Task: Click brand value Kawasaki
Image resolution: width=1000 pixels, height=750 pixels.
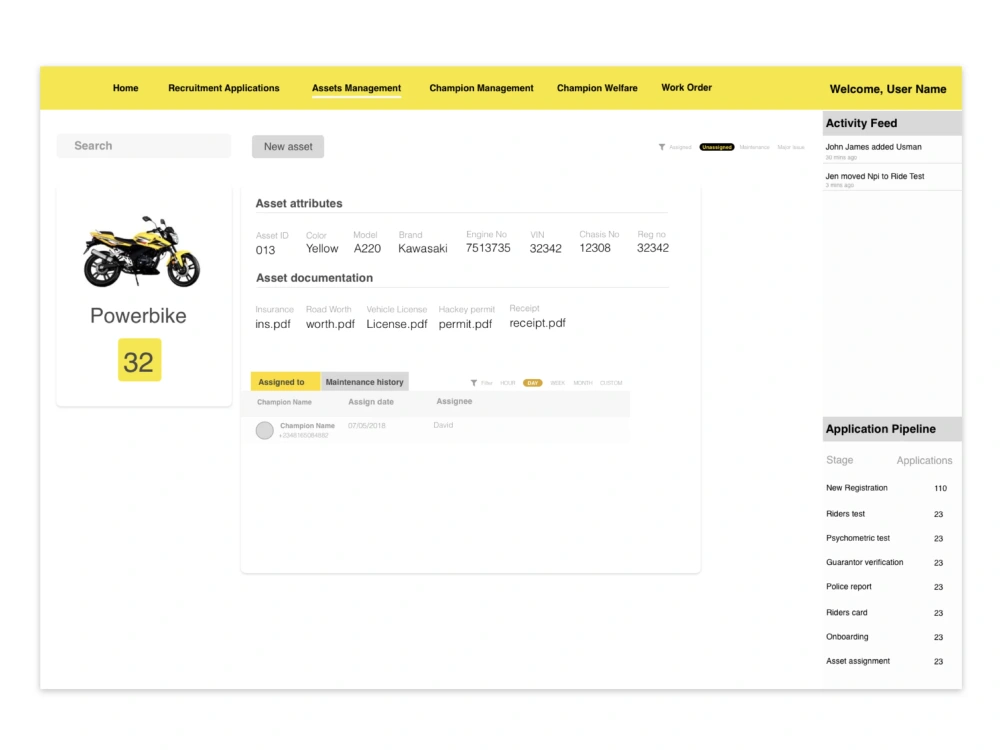Action: pyautogui.click(x=423, y=249)
